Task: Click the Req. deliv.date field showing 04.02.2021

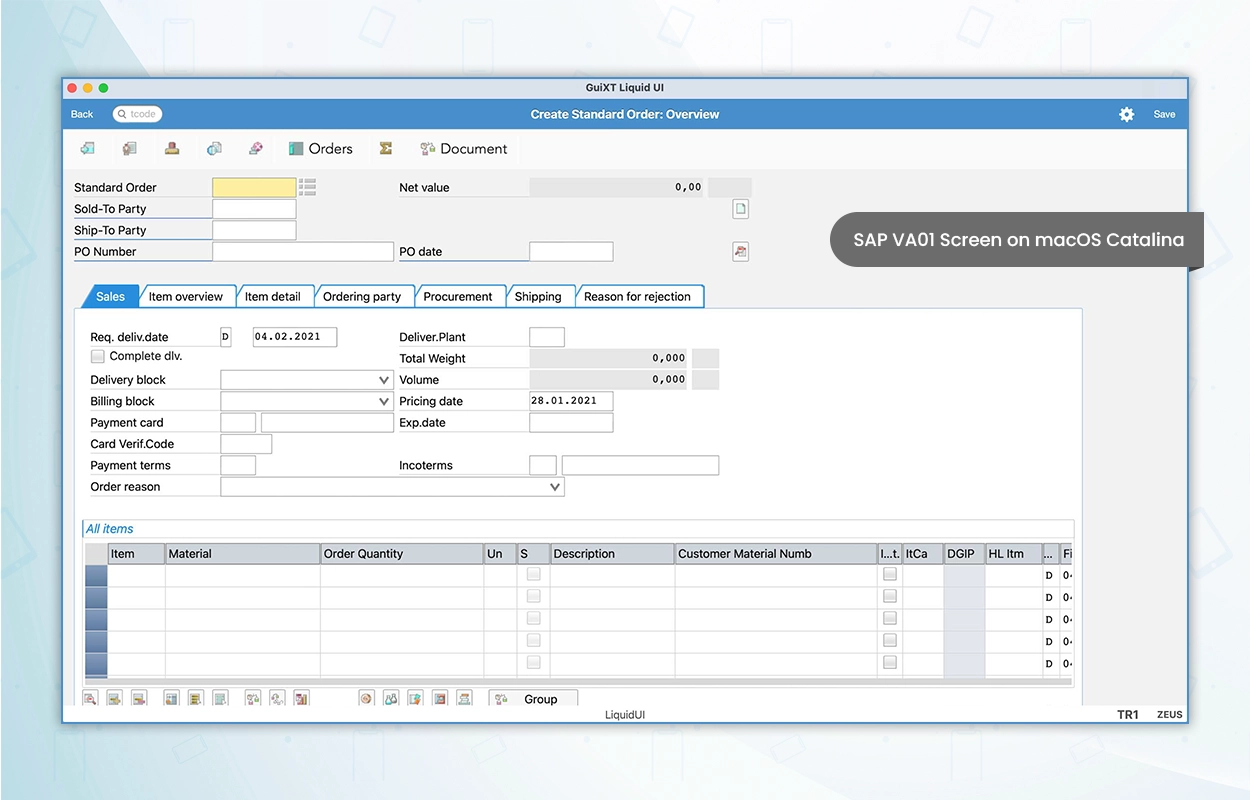Action: click(295, 337)
